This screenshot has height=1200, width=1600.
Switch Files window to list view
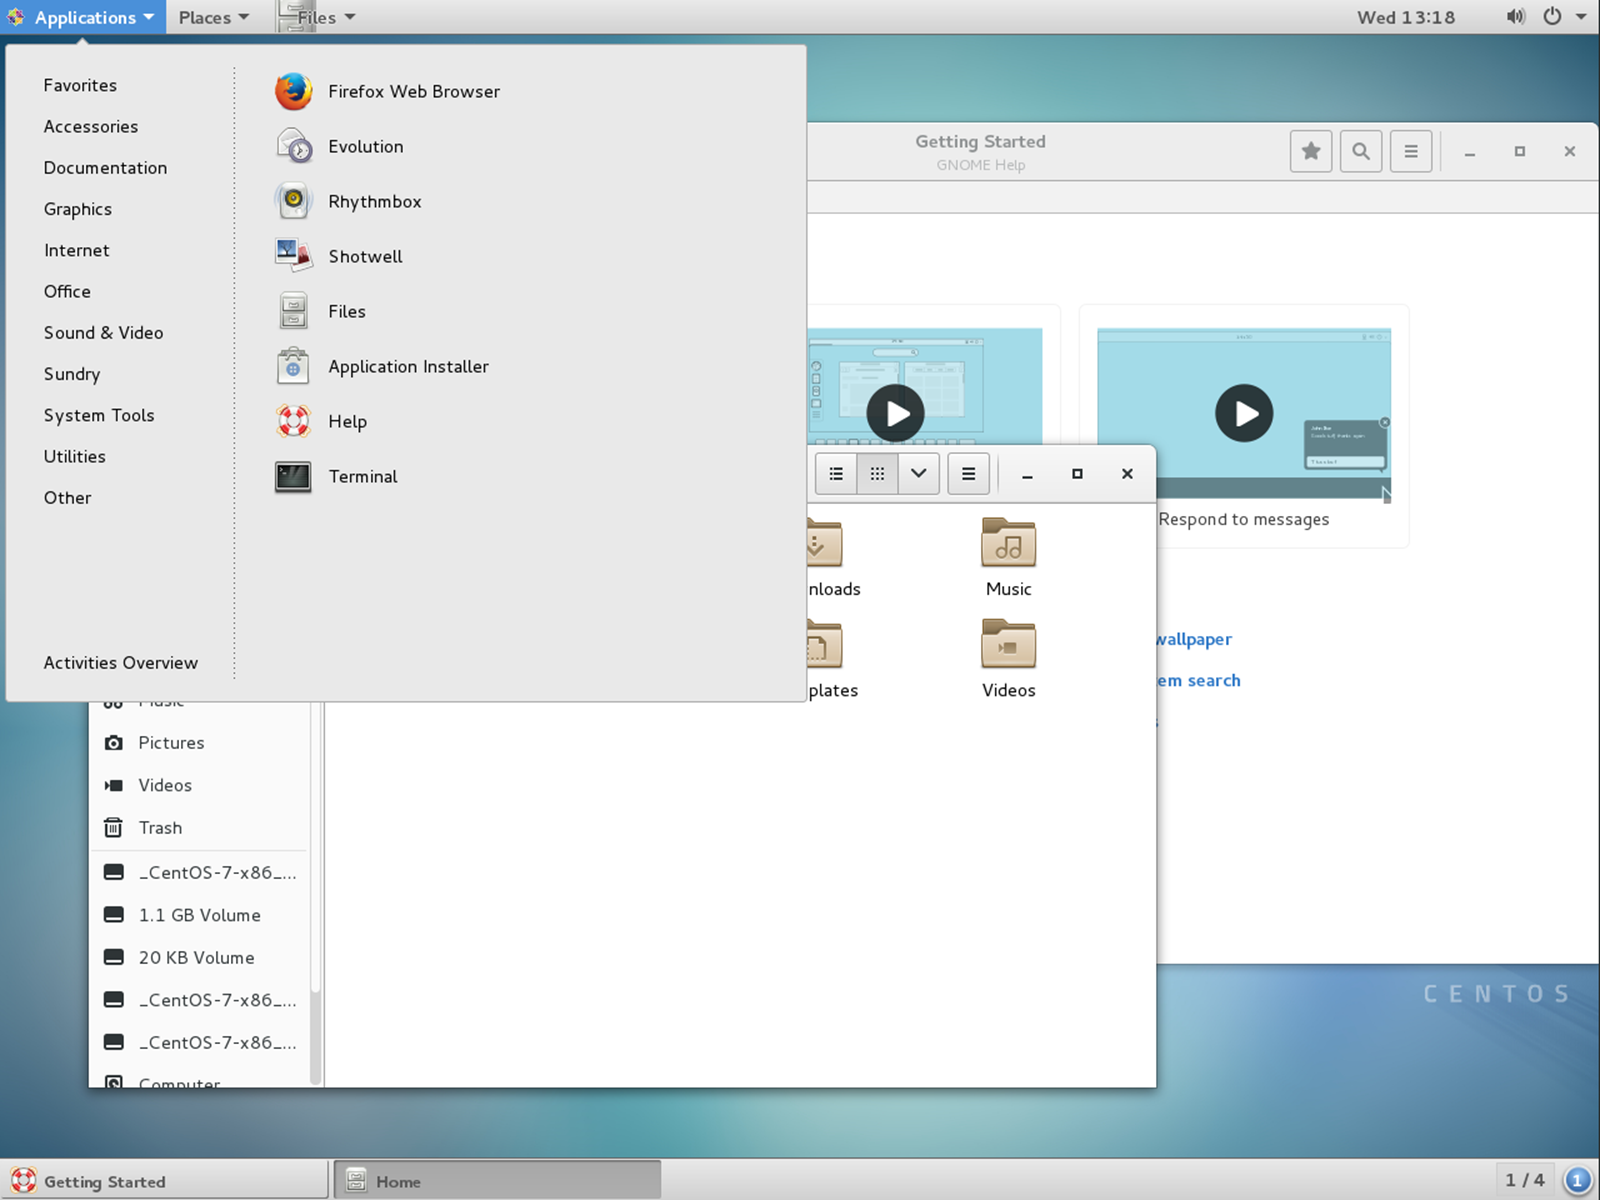tap(836, 474)
